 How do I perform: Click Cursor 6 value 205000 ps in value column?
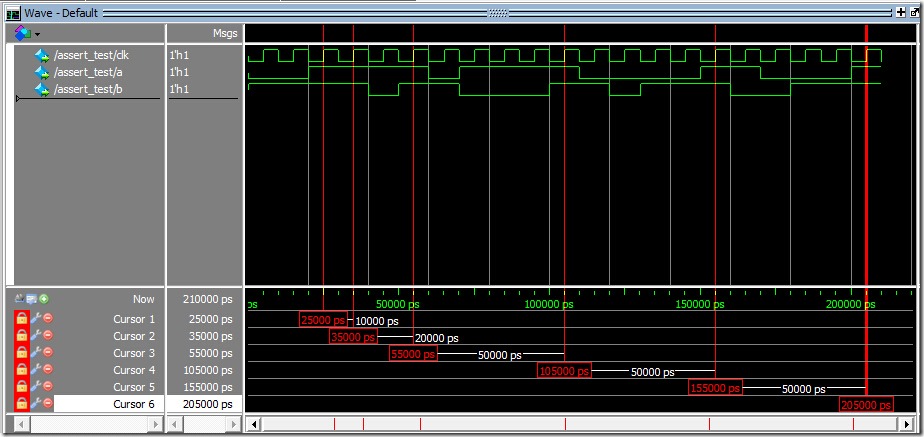coord(207,404)
